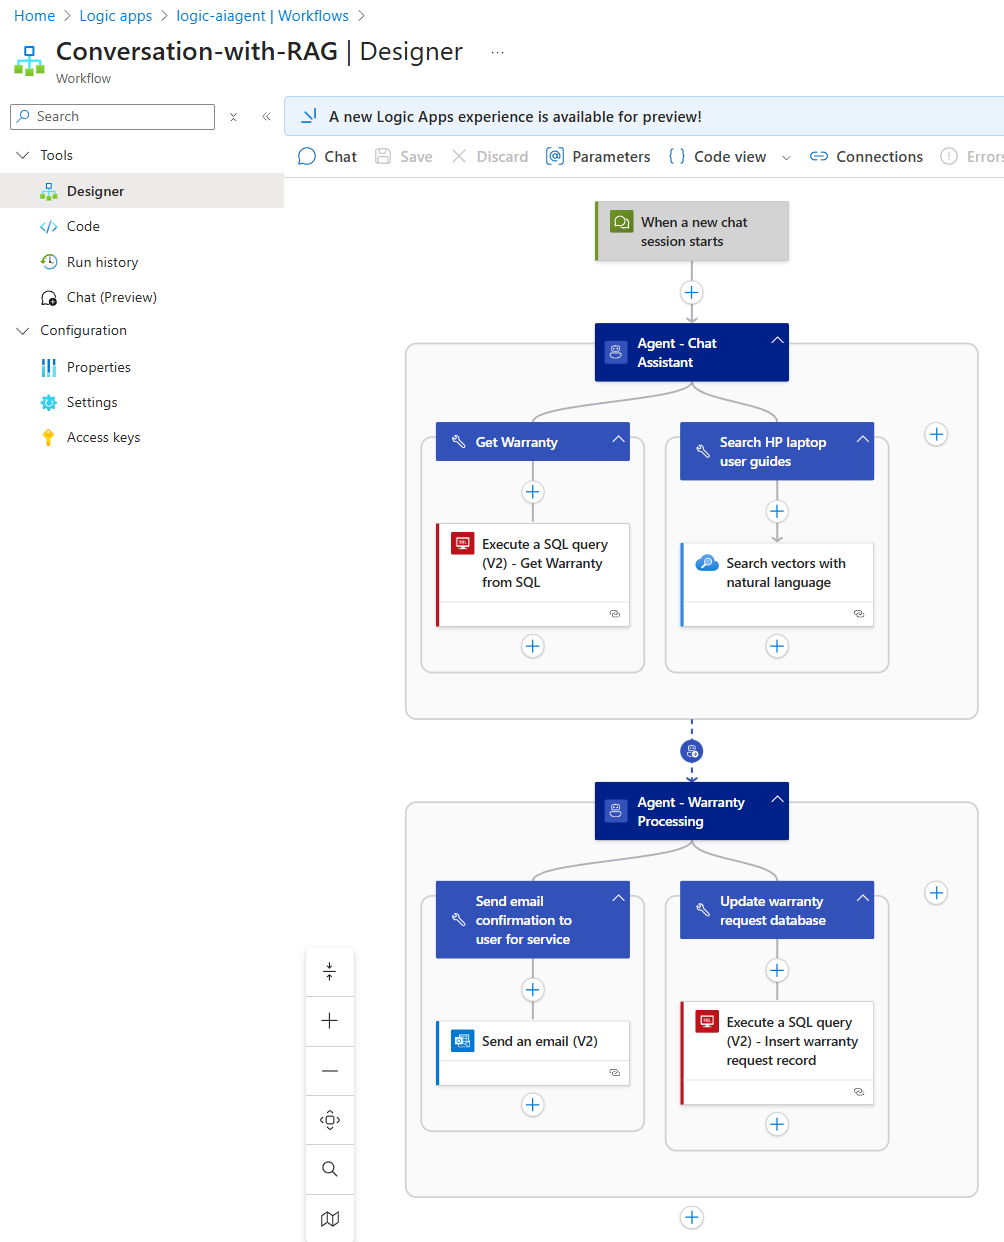Open the Parameters toolbar item
The image size is (1004, 1242).
[598, 157]
